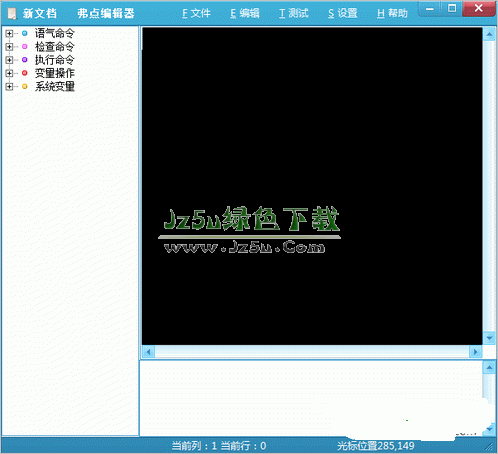
Task: Expand the 检查命令 tree node
Action: [9, 47]
